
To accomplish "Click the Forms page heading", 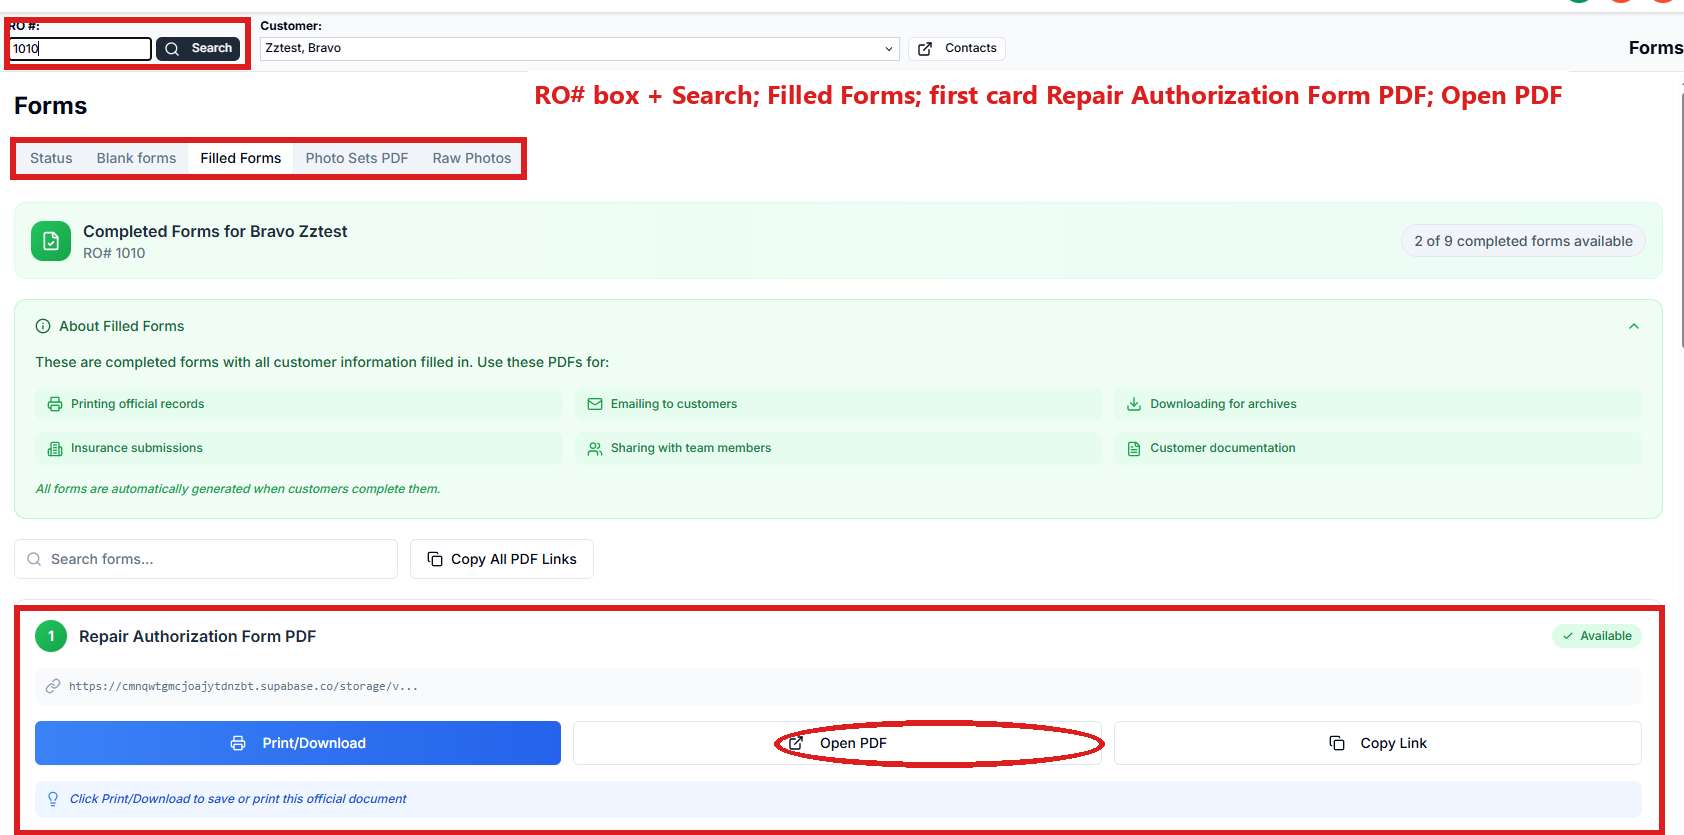I will pos(51,106).
